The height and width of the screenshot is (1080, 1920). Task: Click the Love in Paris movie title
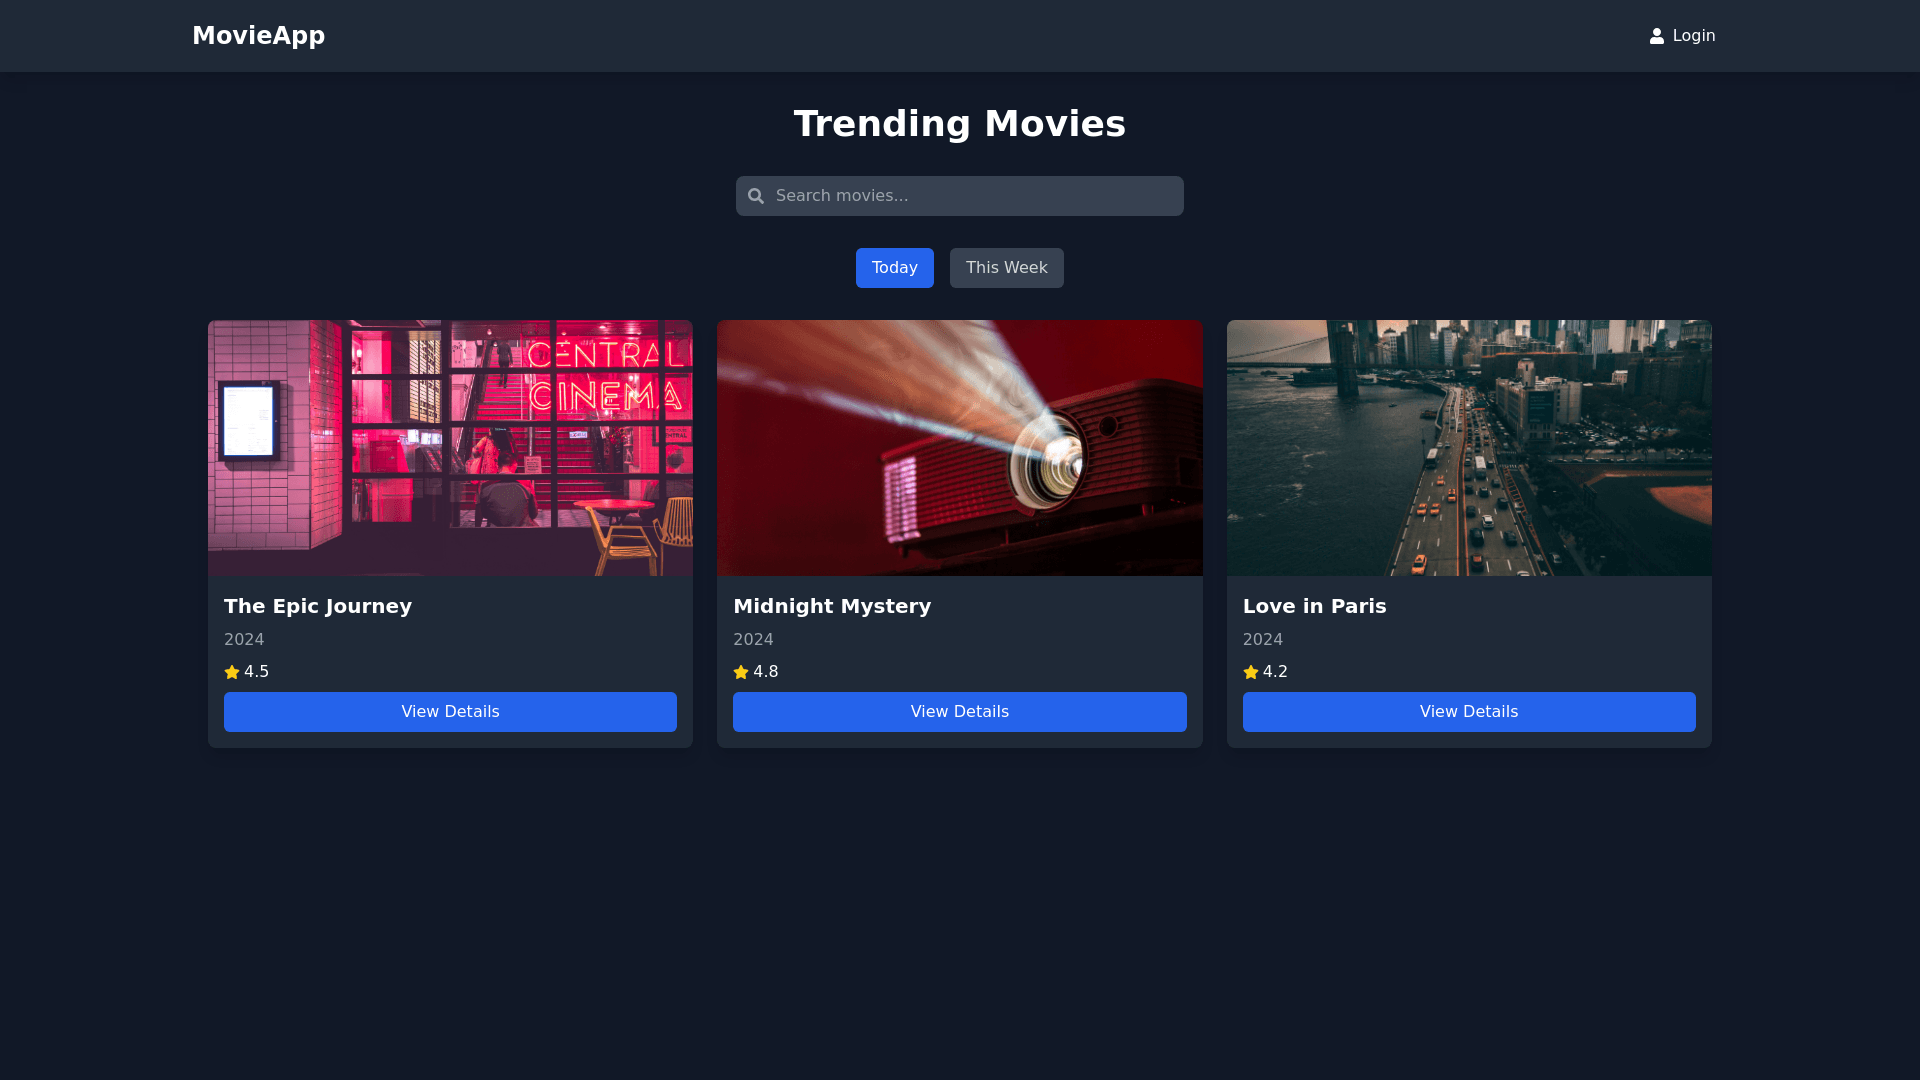pyautogui.click(x=1314, y=606)
